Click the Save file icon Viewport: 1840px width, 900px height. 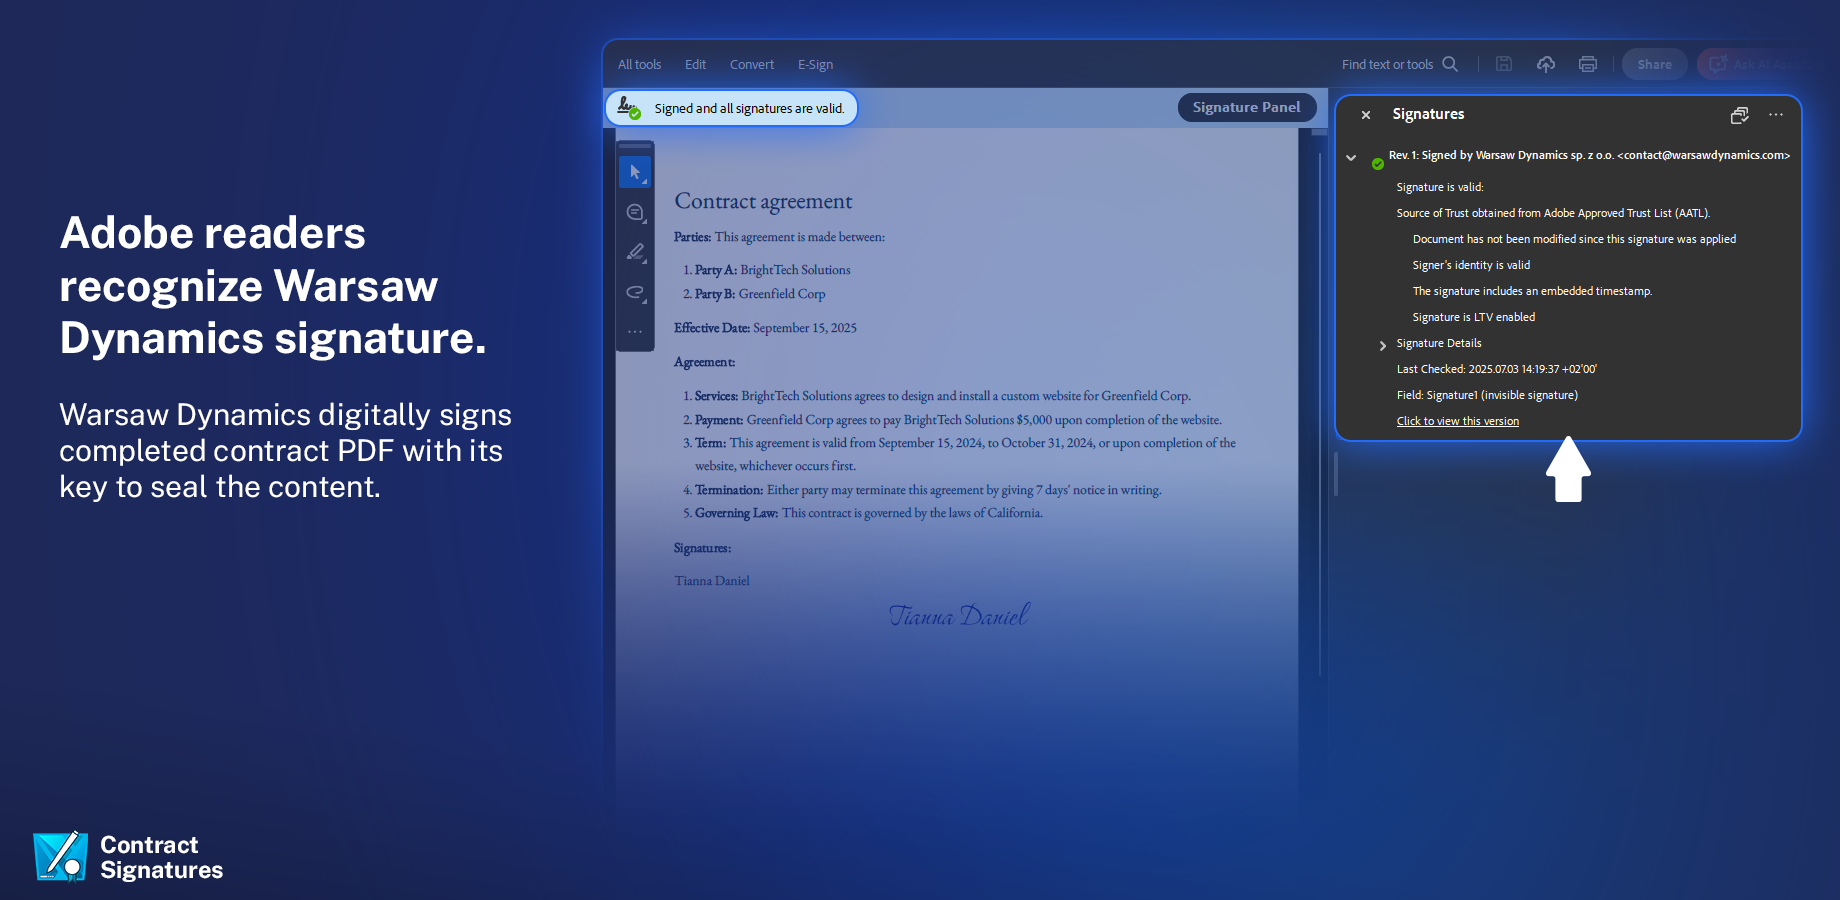click(1503, 64)
